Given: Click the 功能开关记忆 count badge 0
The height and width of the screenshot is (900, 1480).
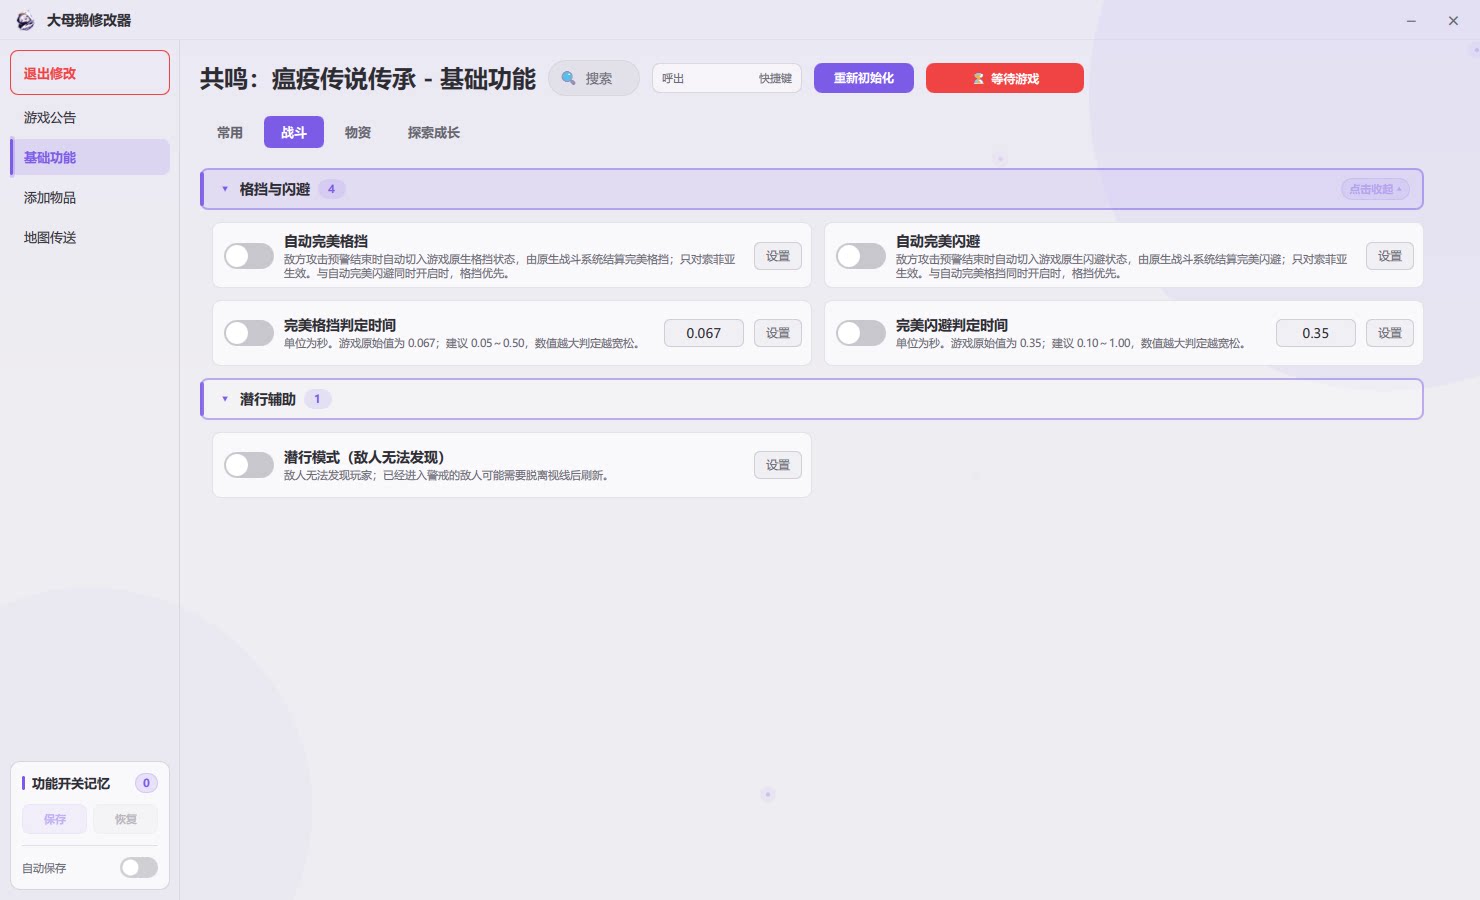Looking at the screenshot, I should pyautogui.click(x=146, y=783).
